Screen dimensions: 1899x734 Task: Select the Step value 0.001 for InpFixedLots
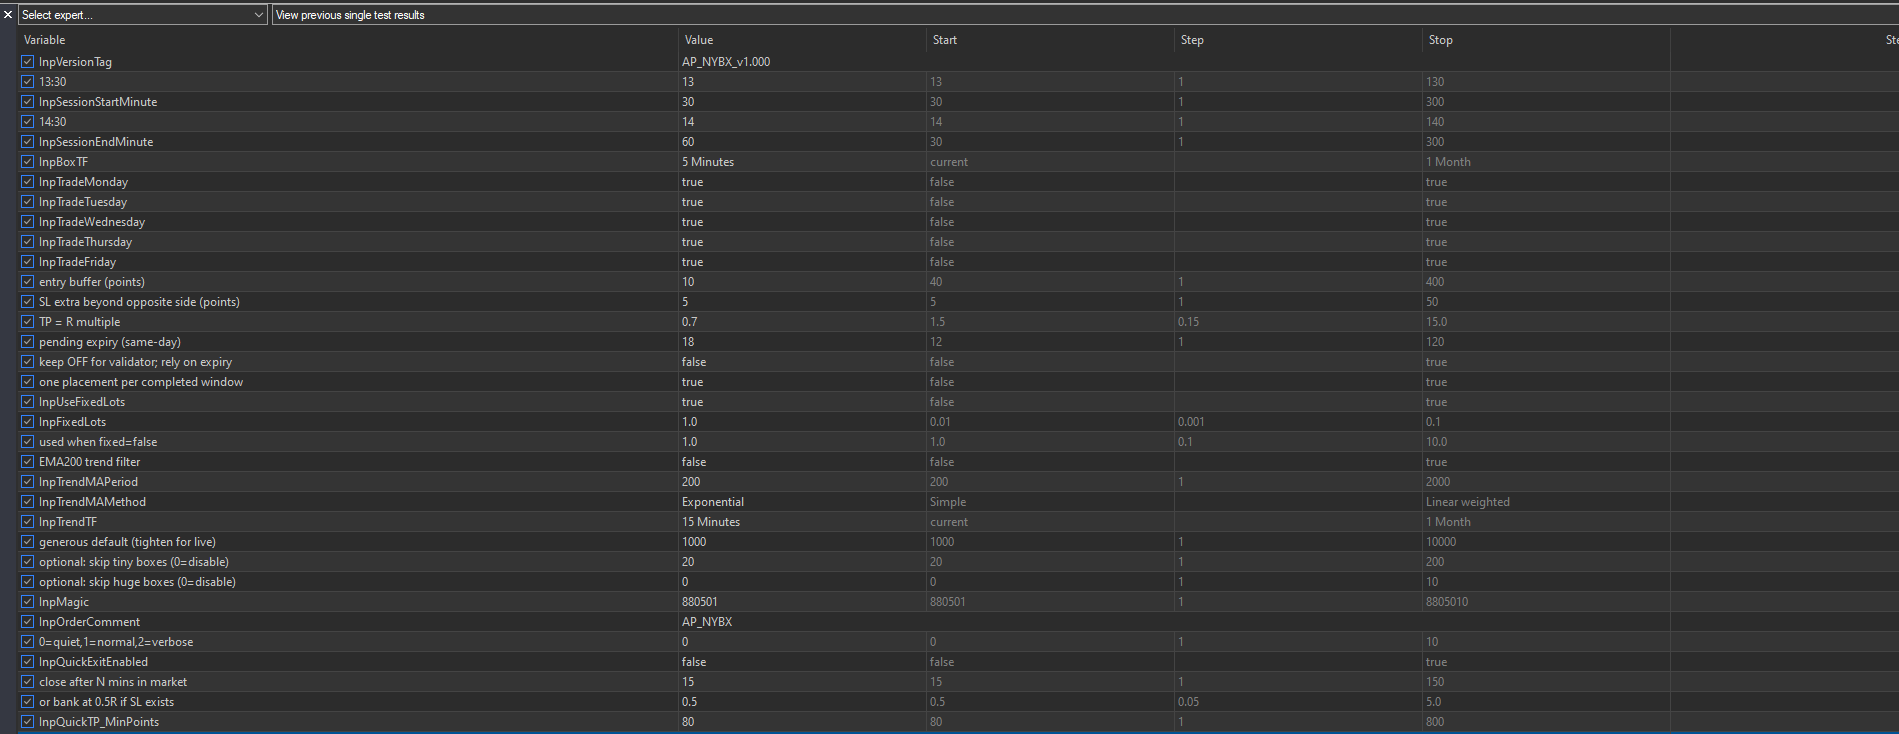[1298, 422]
